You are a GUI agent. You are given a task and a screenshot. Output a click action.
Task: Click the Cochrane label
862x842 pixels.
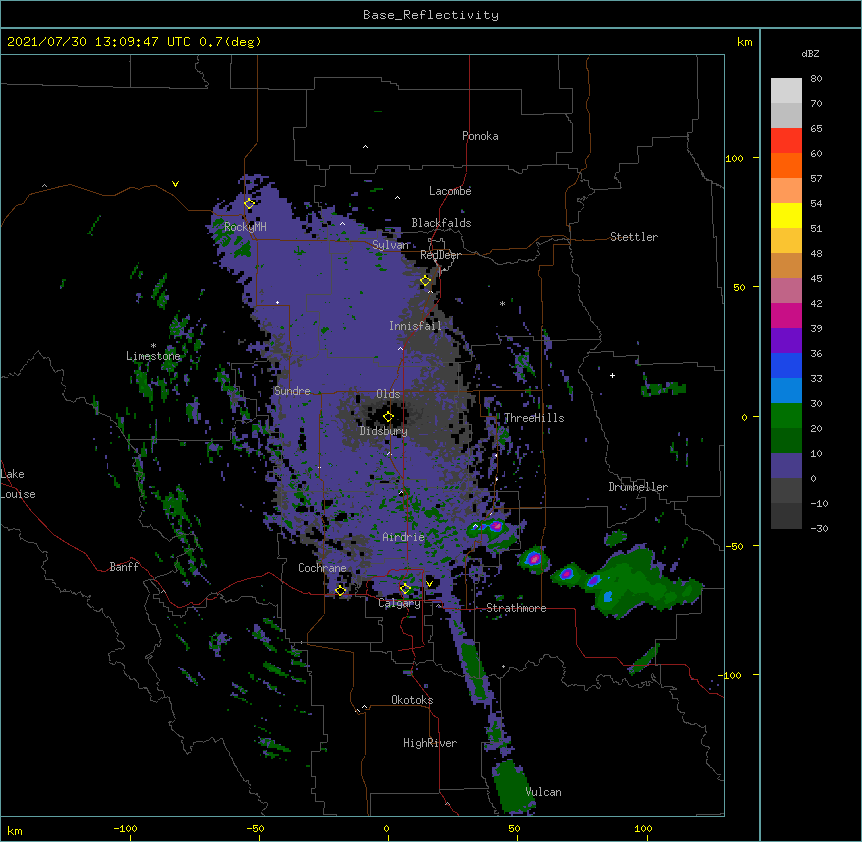point(322,568)
